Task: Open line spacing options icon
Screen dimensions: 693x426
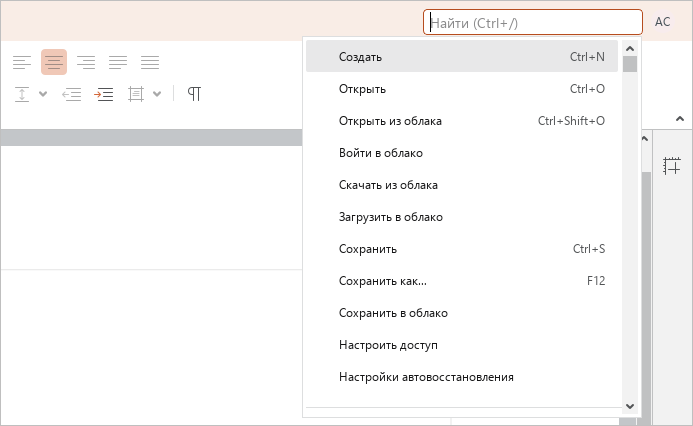Action: click(x=22, y=94)
